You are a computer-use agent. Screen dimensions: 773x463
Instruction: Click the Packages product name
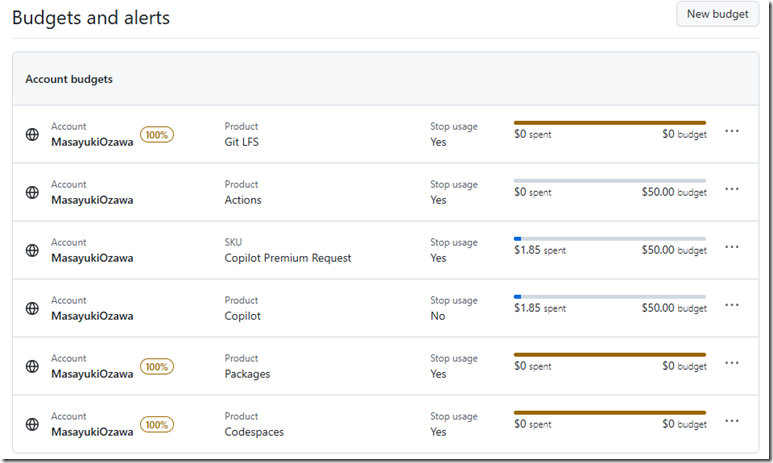[247, 374]
